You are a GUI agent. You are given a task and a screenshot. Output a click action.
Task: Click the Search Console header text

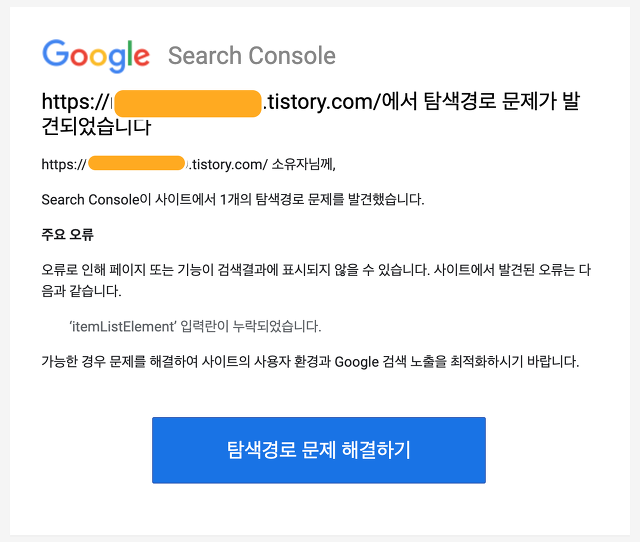click(x=252, y=56)
